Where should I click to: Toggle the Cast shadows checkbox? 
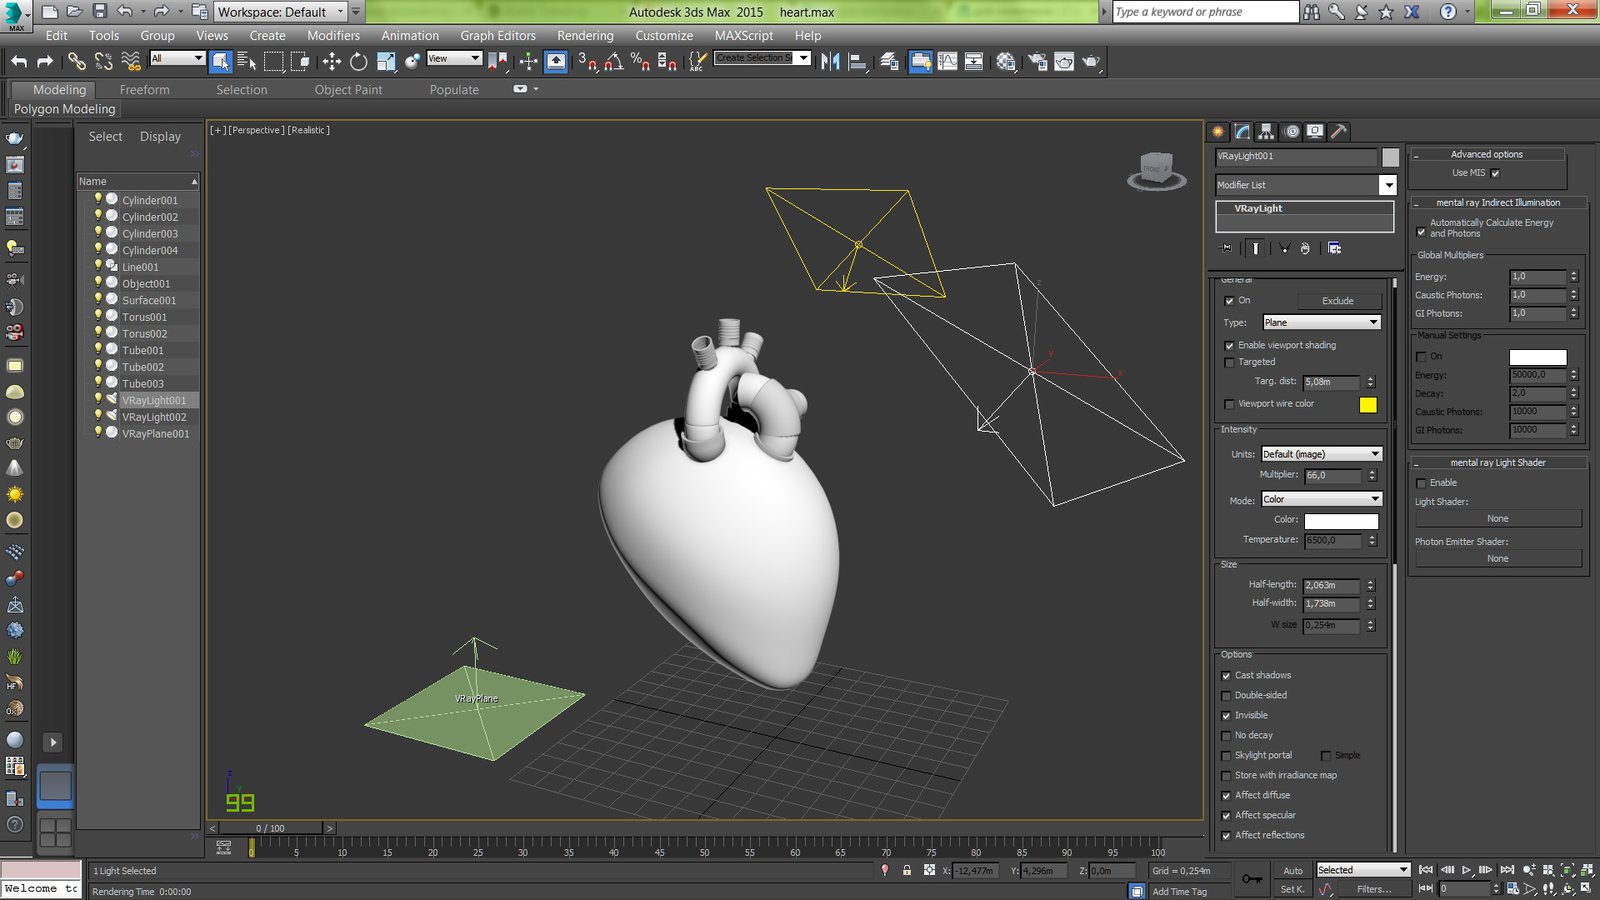point(1226,676)
